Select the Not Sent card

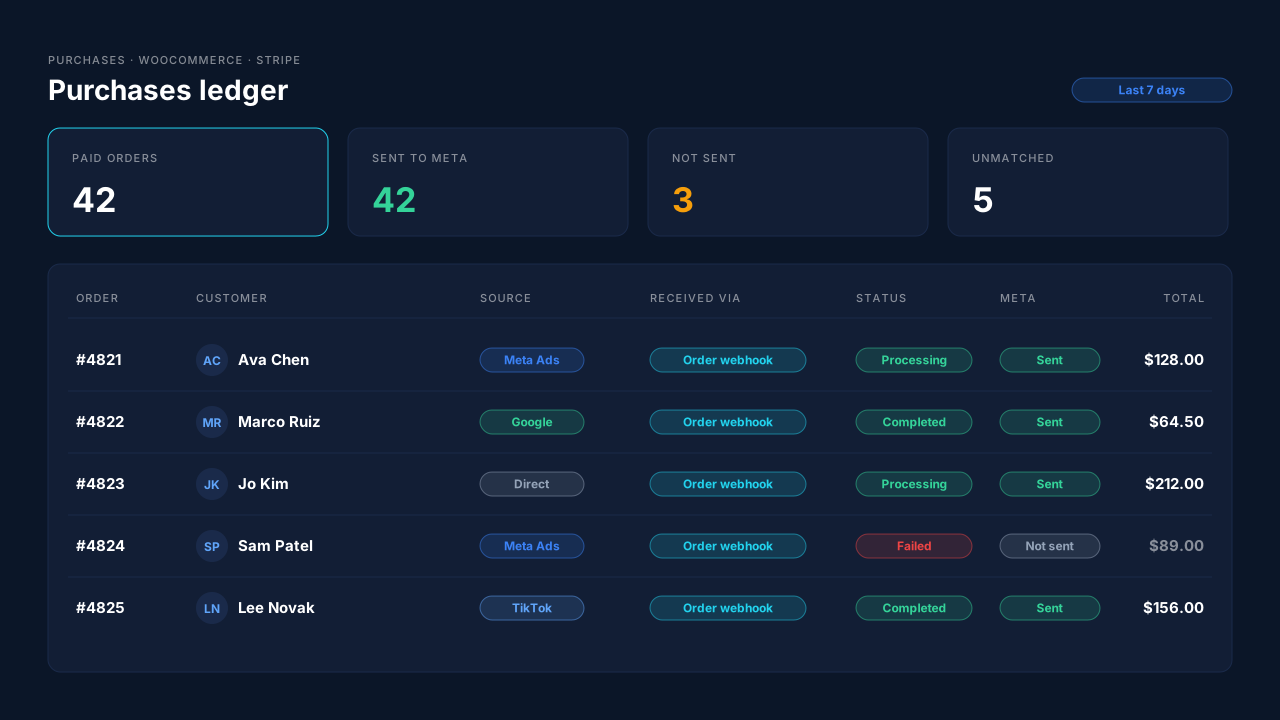pyautogui.click(x=788, y=182)
